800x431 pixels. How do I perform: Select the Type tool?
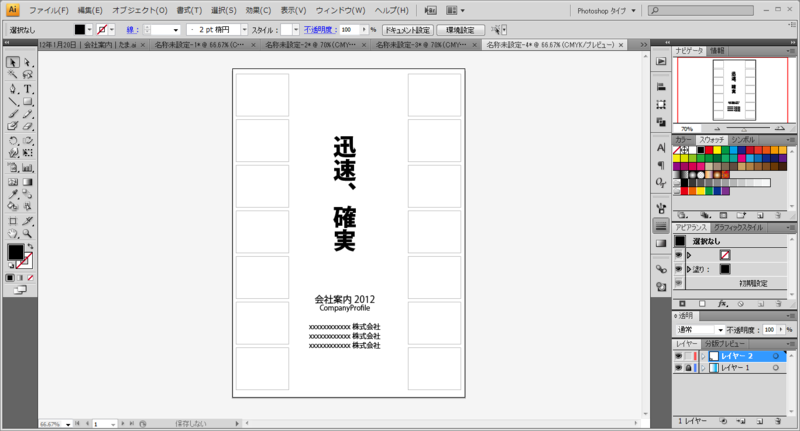point(28,89)
